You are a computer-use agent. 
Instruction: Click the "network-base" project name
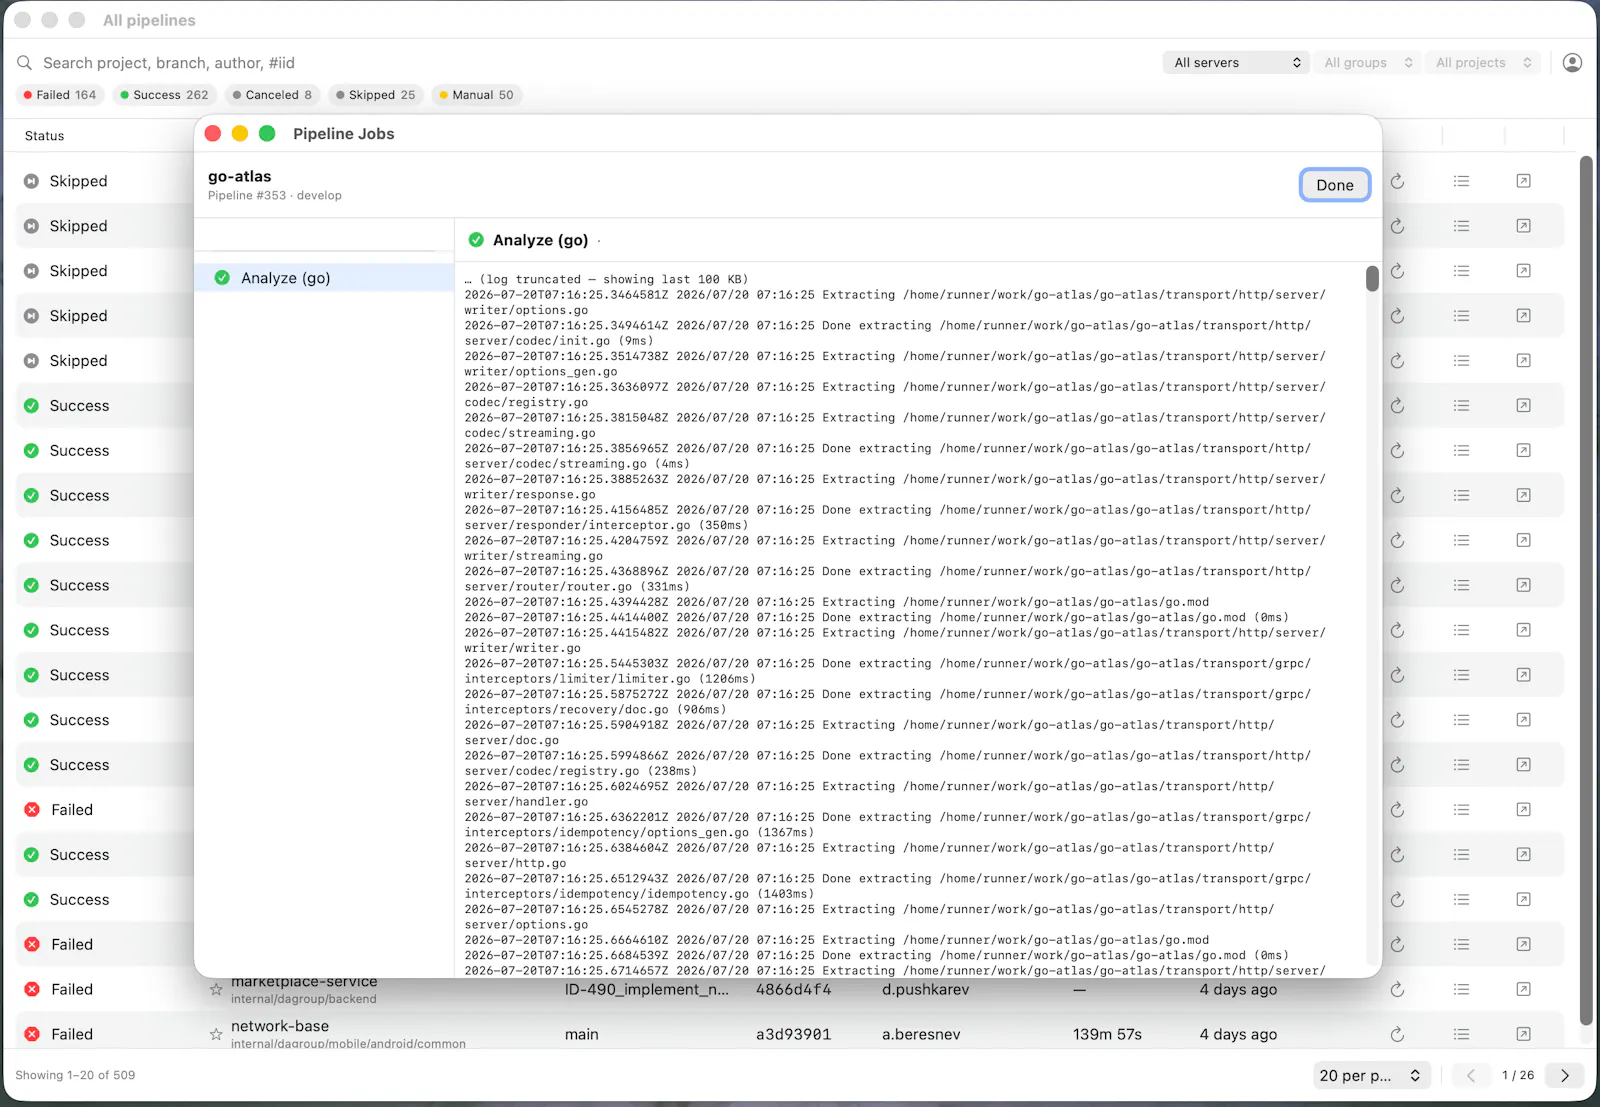(280, 1026)
